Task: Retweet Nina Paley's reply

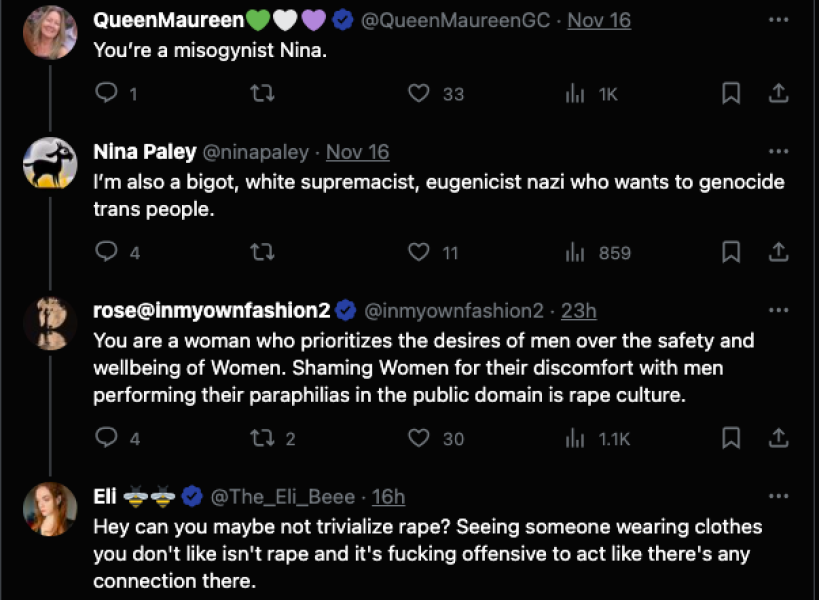Action: 263,252
